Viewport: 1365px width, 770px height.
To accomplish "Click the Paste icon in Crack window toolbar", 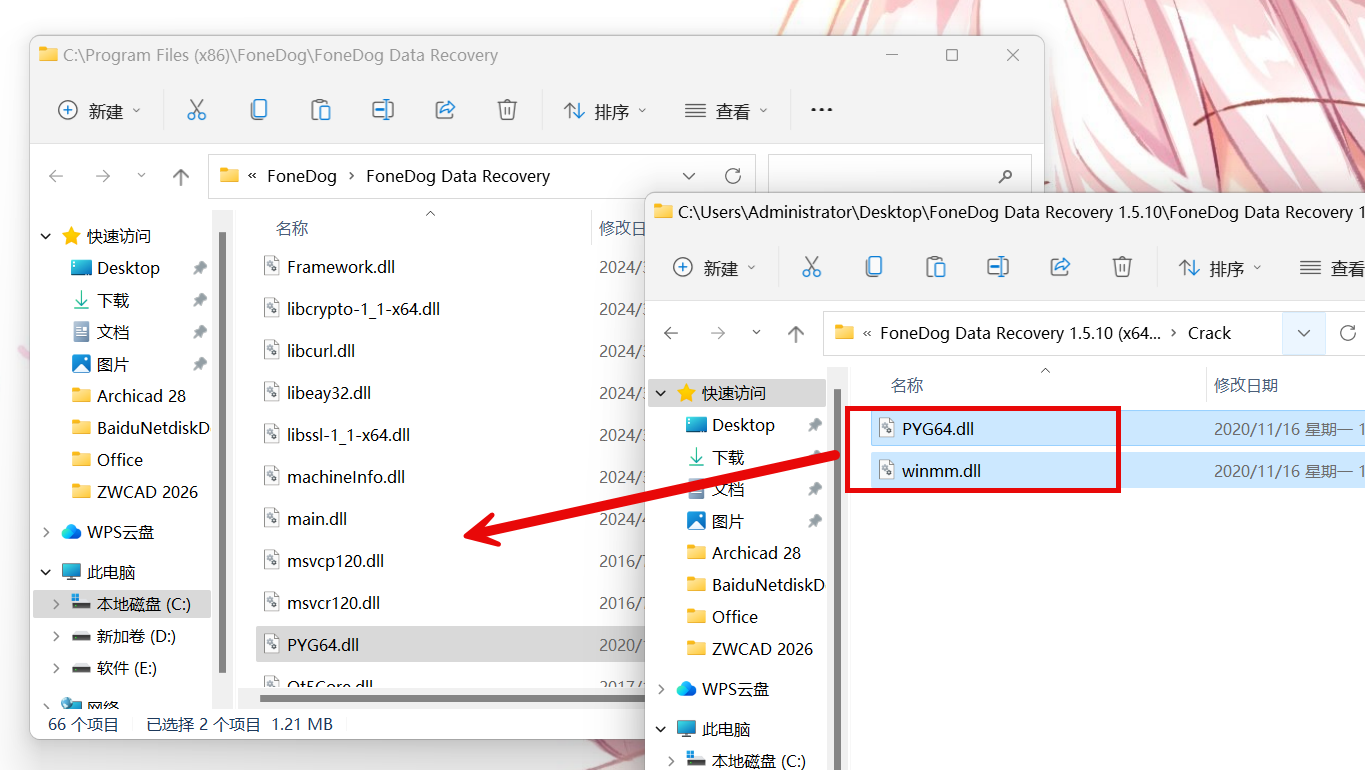I will pyautogui.click(x=935, y=267).
